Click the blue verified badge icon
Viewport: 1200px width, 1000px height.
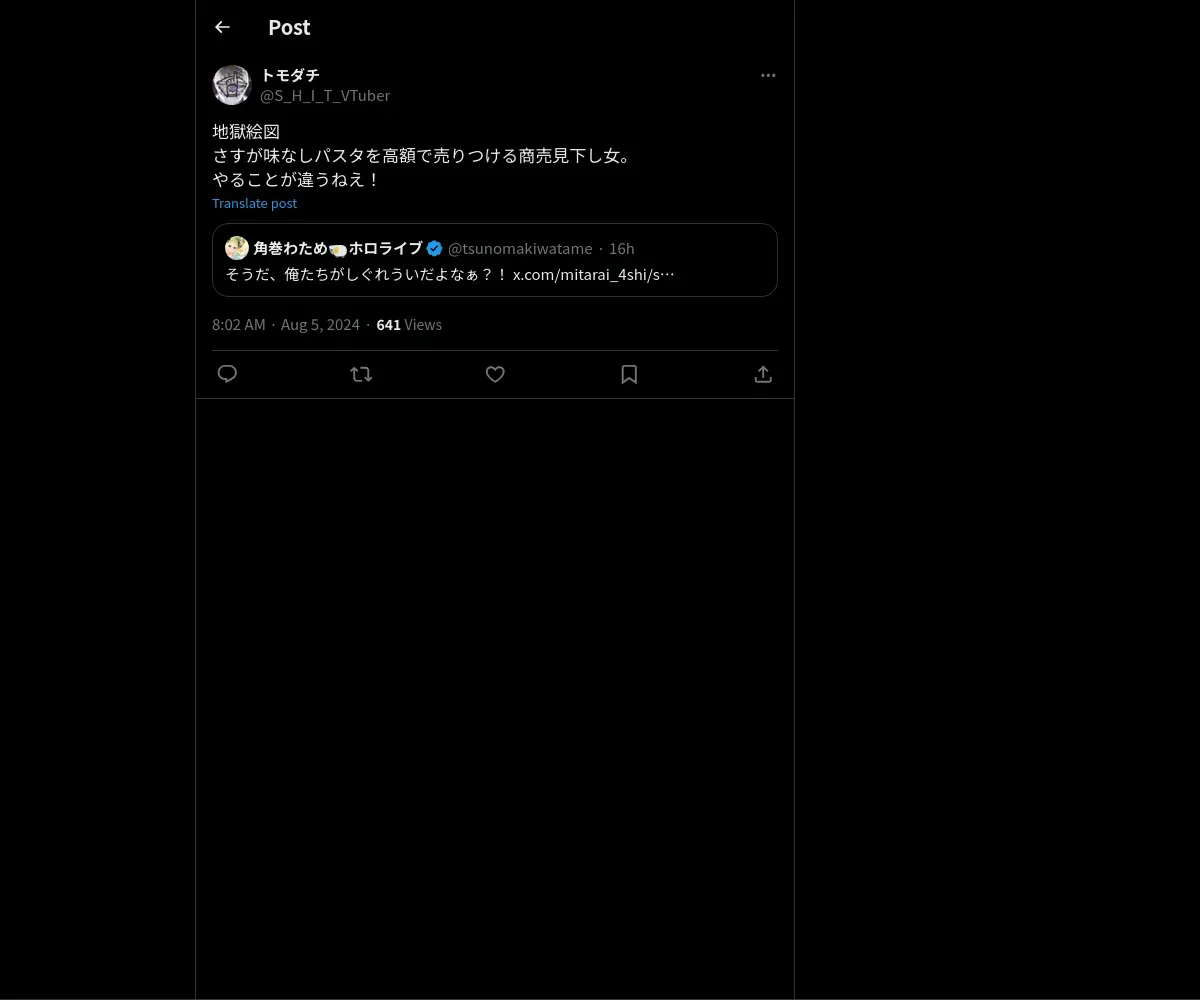pyautogui.click(x=435, y=248)
